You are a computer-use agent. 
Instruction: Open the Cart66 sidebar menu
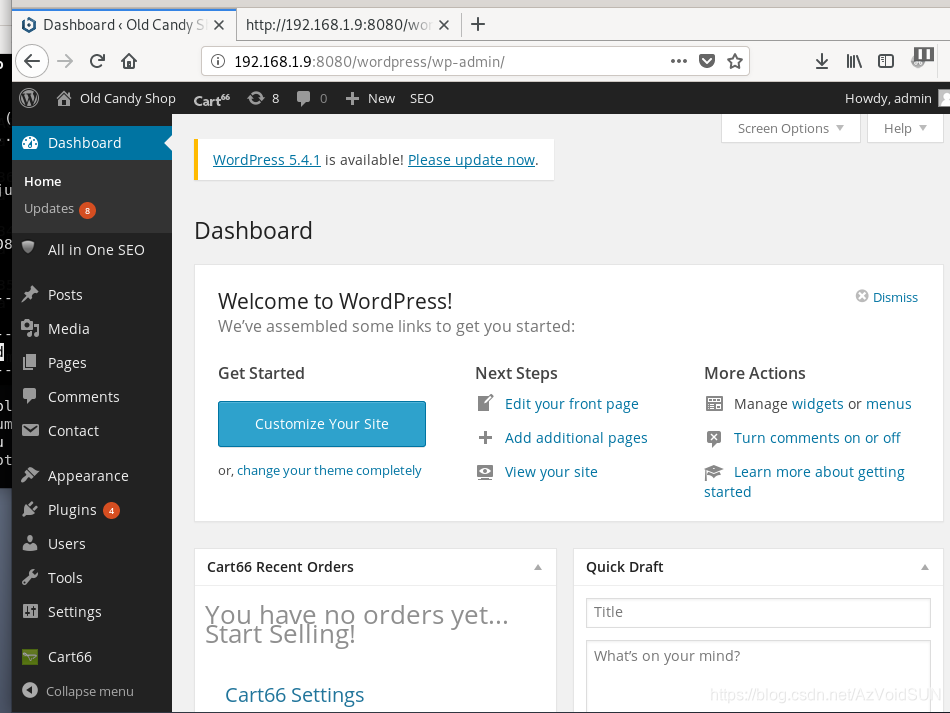(x=91, y=657)
